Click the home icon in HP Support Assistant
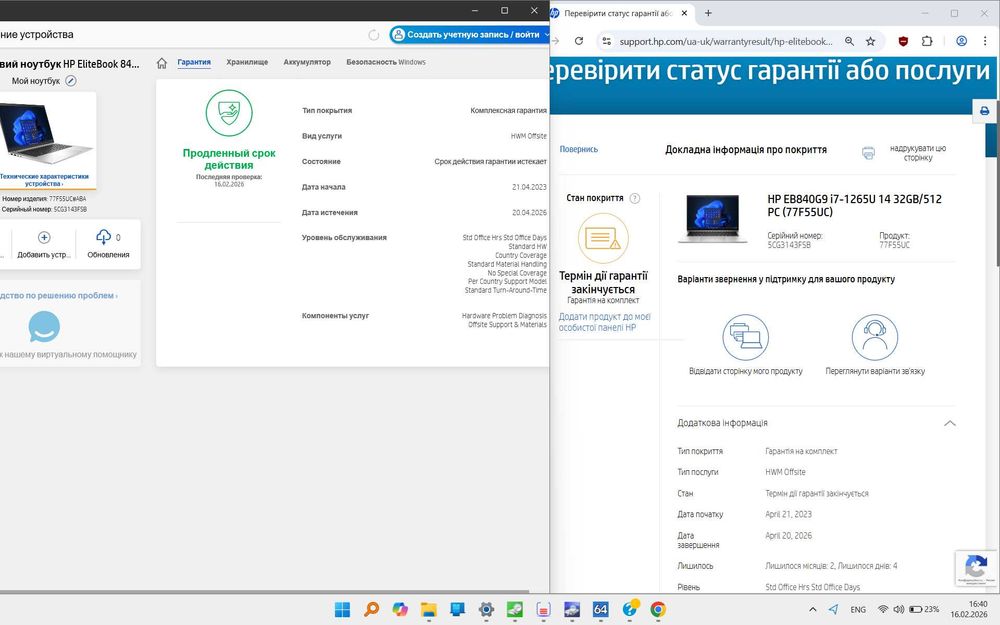This screenshot has width=1000, height=625. click(x=161, y=62)
